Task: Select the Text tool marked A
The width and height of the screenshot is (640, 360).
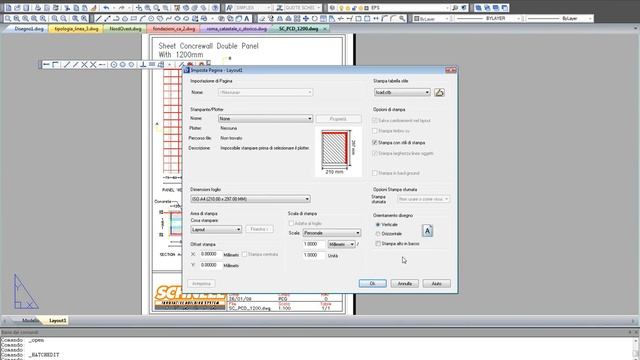Action: 247,18
